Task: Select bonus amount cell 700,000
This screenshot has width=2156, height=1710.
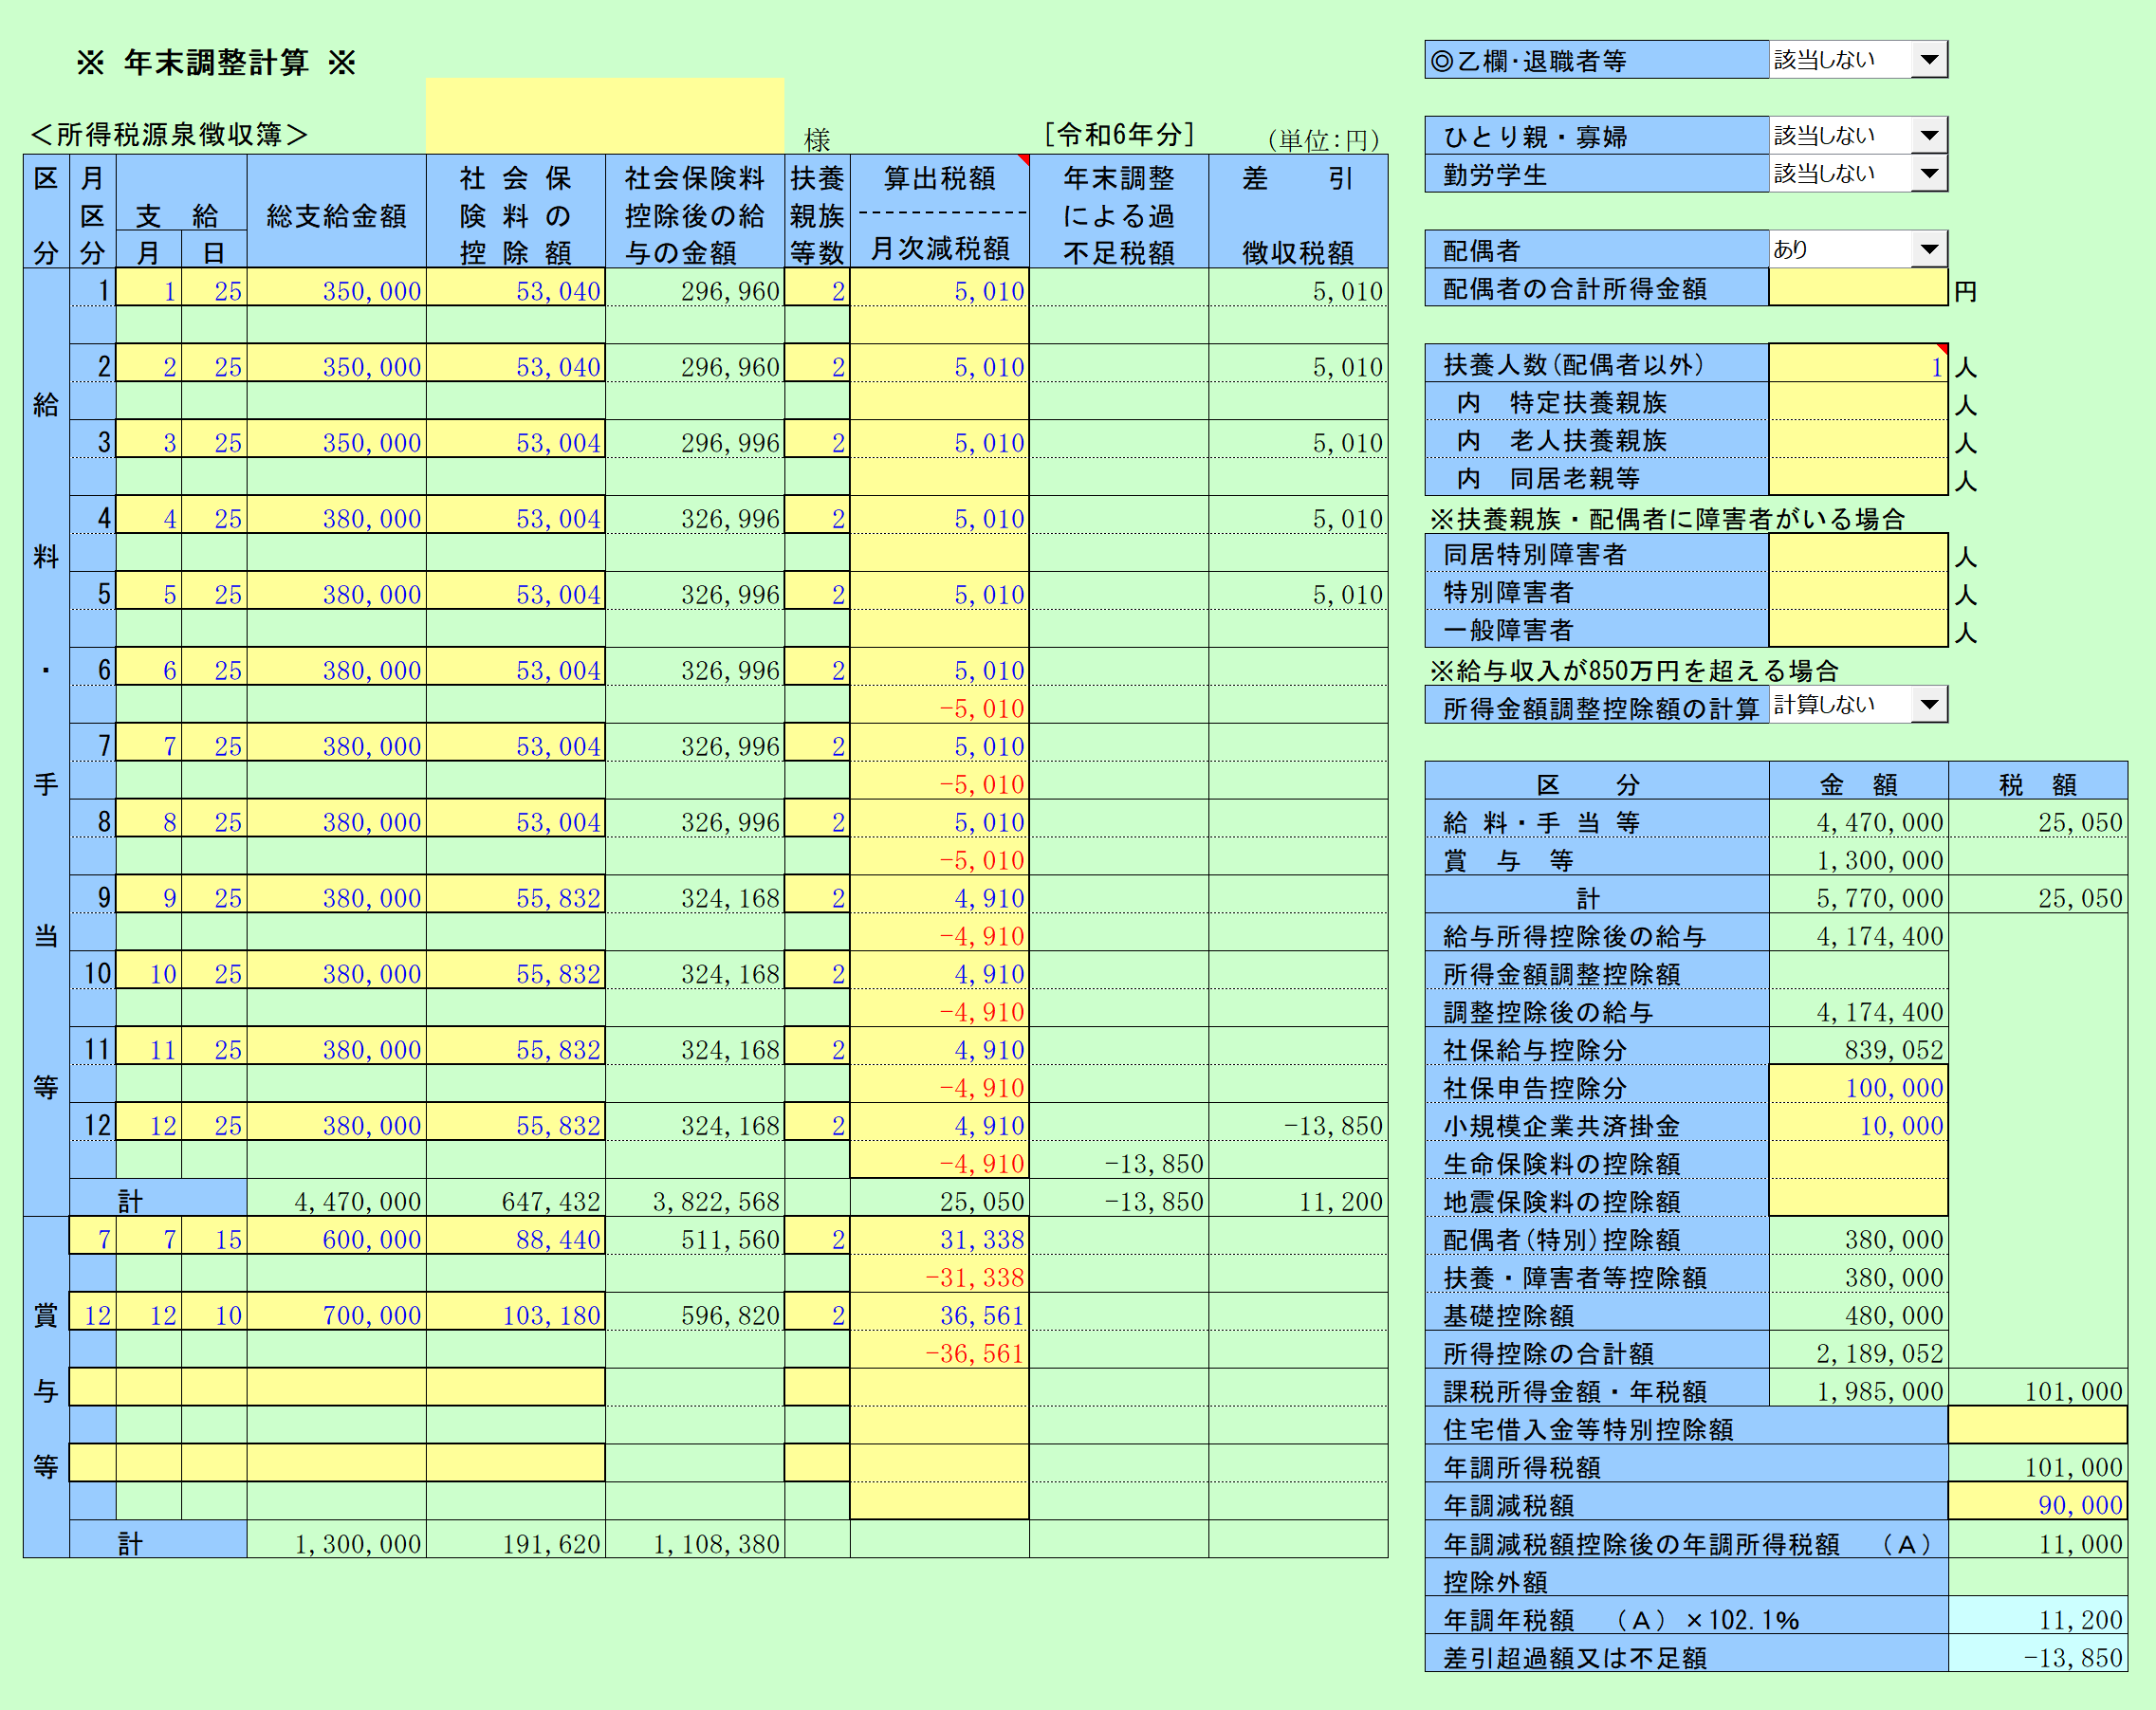Action: 336,1313
